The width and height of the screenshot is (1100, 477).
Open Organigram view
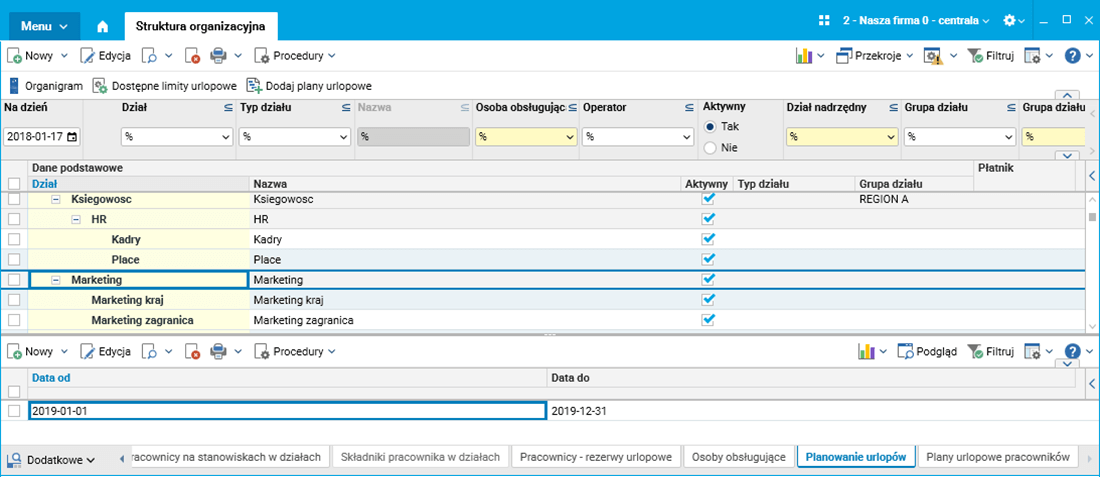[46, 86]
